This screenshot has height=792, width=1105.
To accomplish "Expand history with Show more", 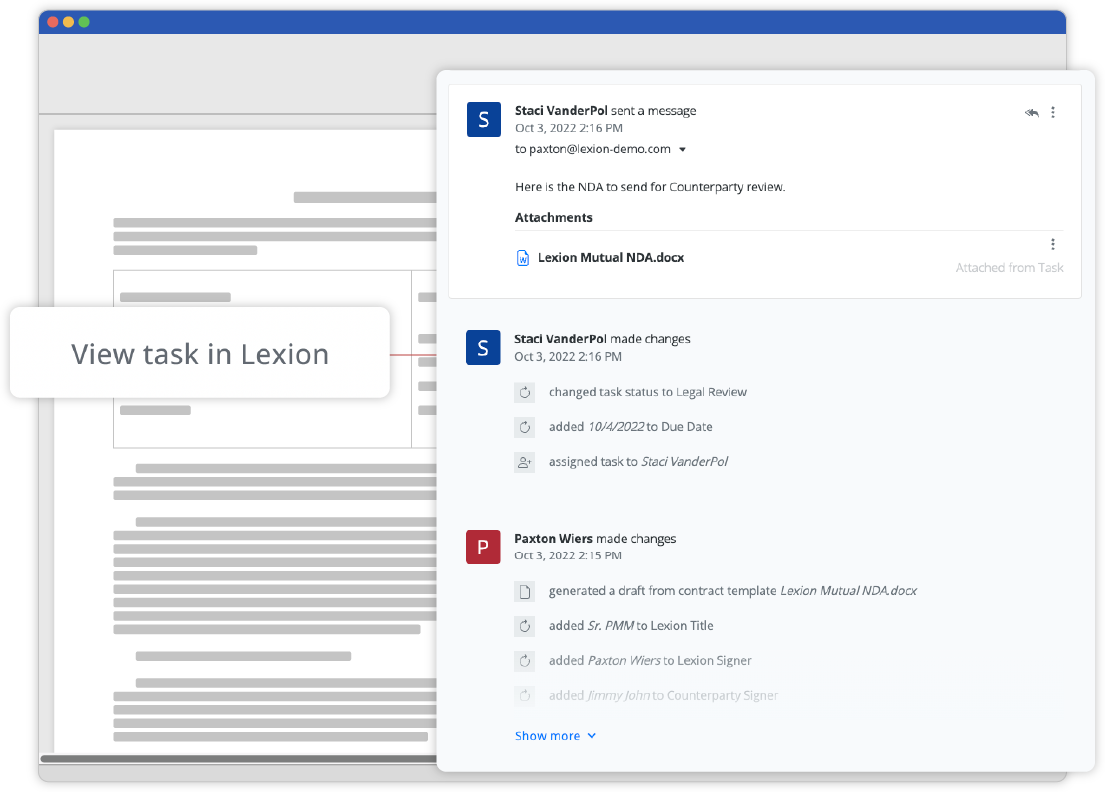I will (x=555, y=736).
